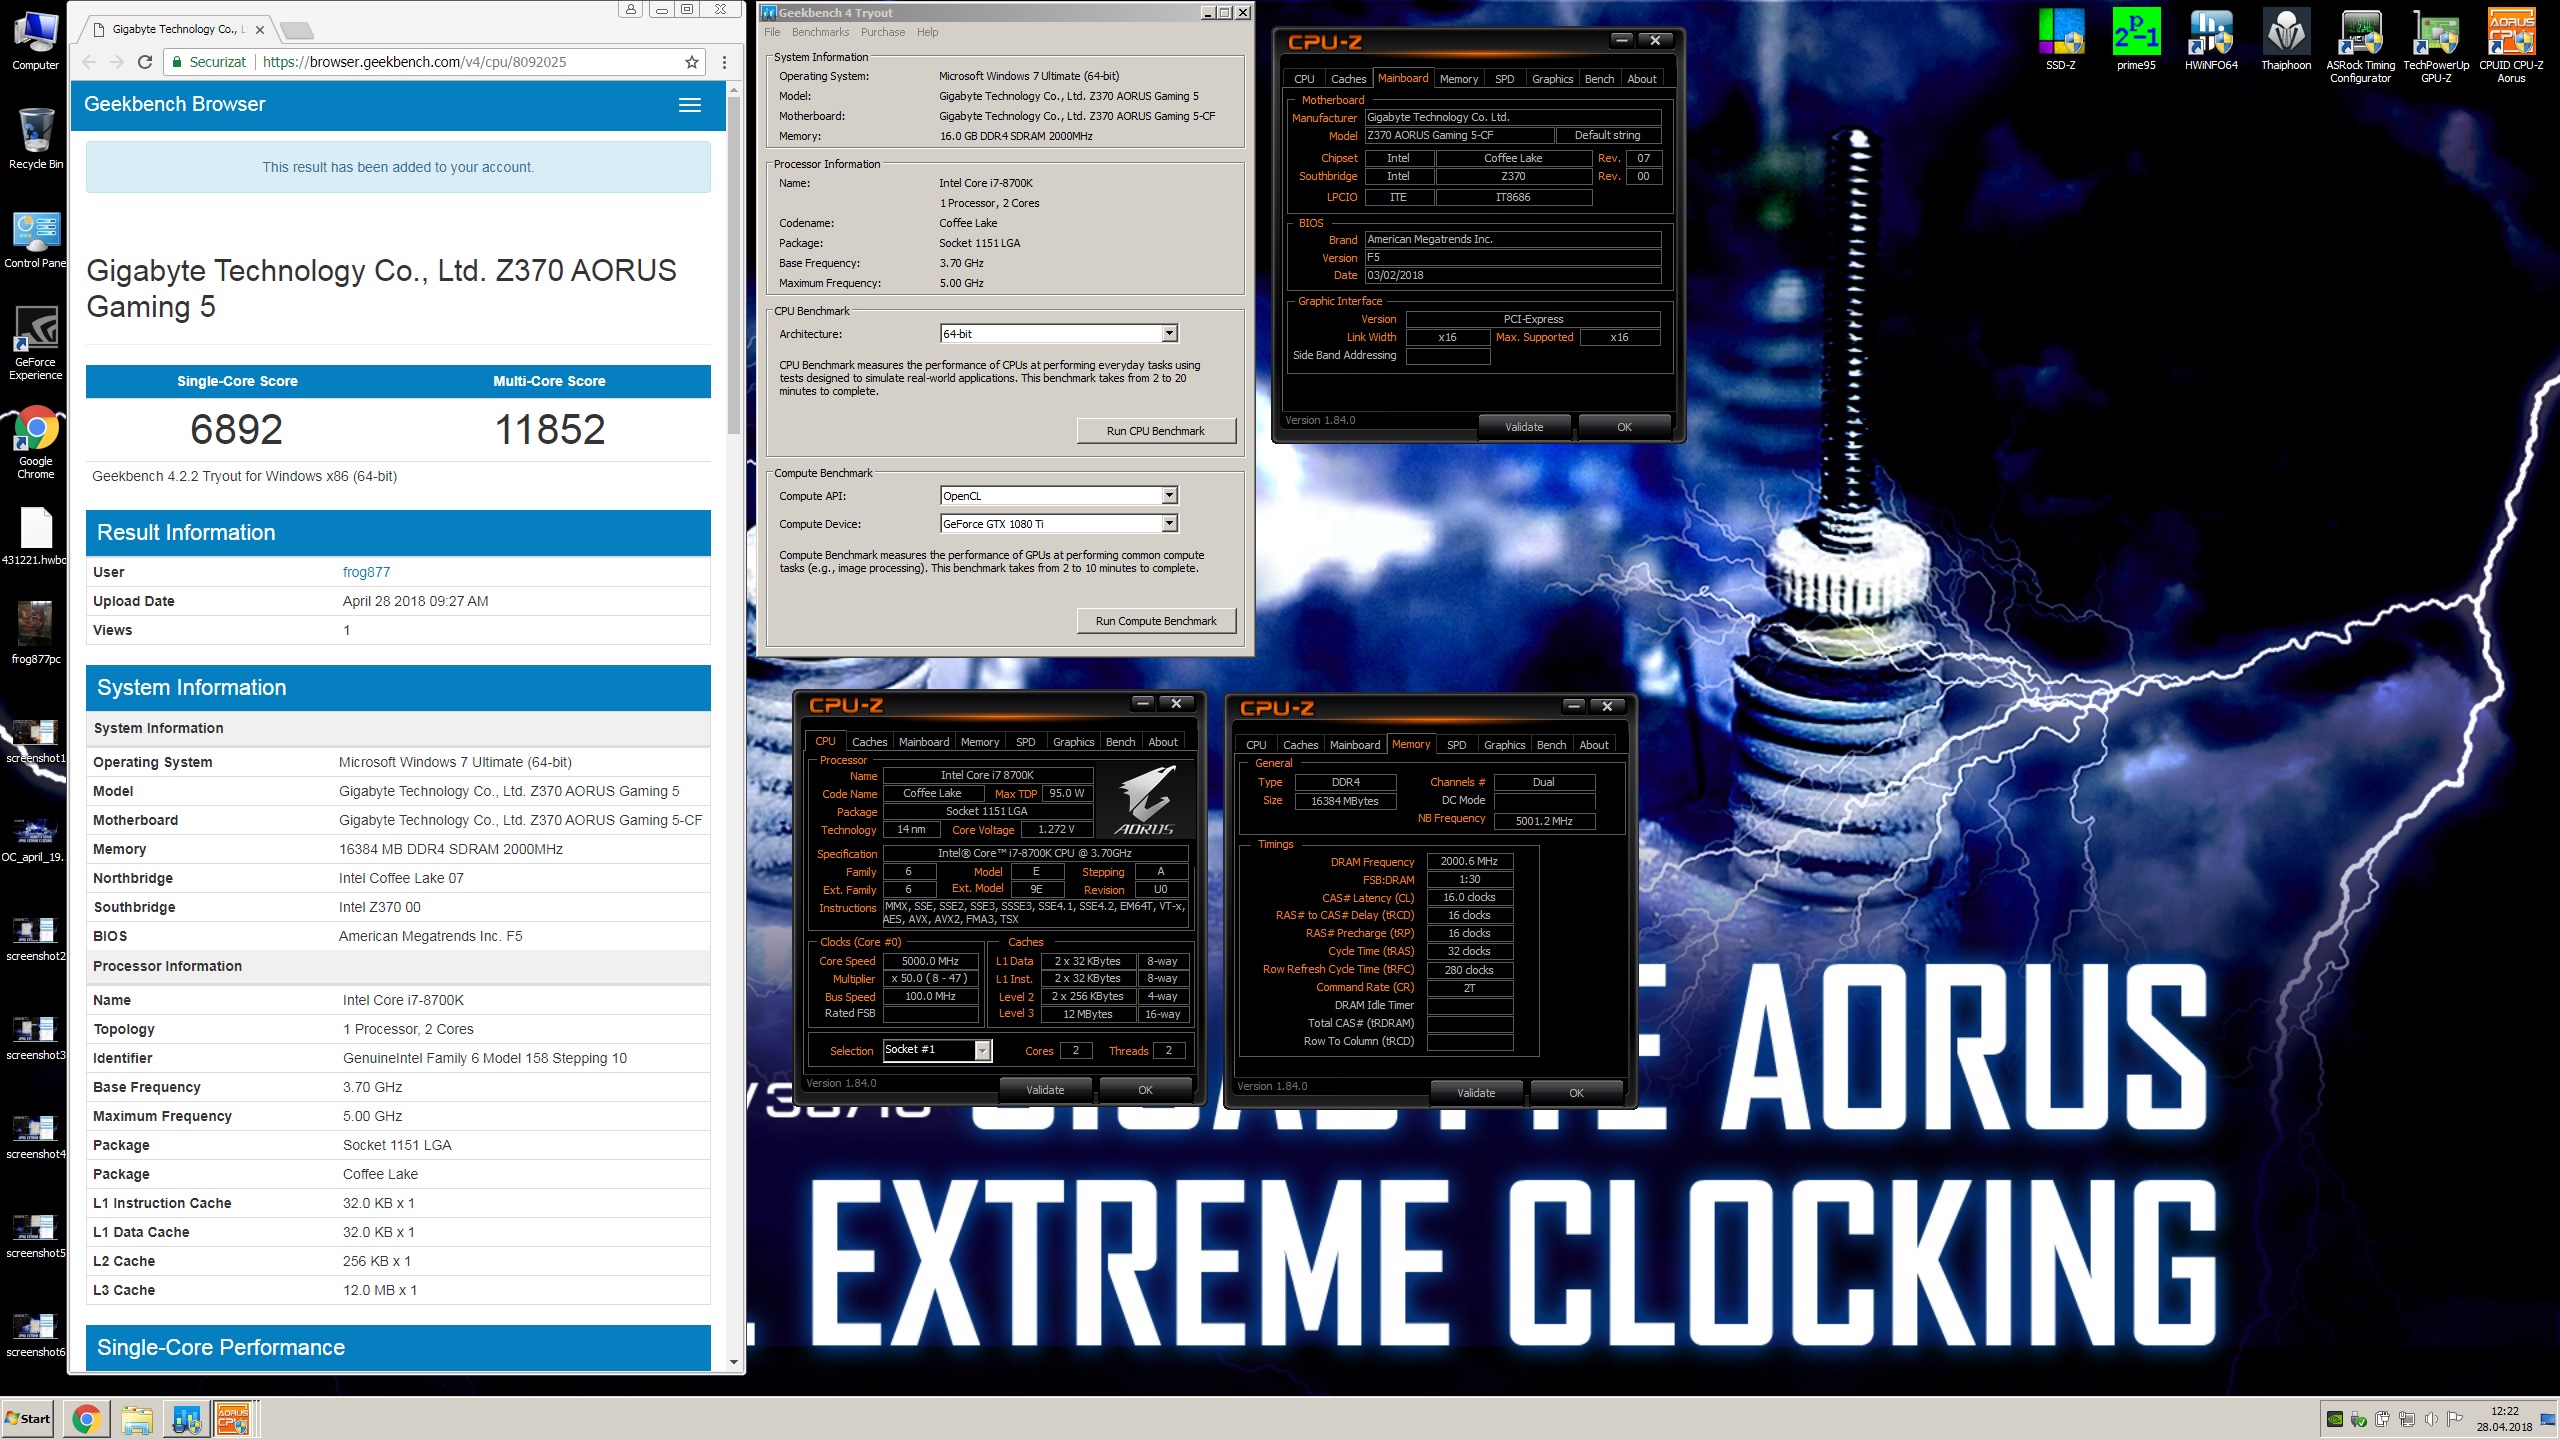Screen dimensions: 2560x1440
Task: Click the Core Voltage value 1.272 V
Action: 1056,830
